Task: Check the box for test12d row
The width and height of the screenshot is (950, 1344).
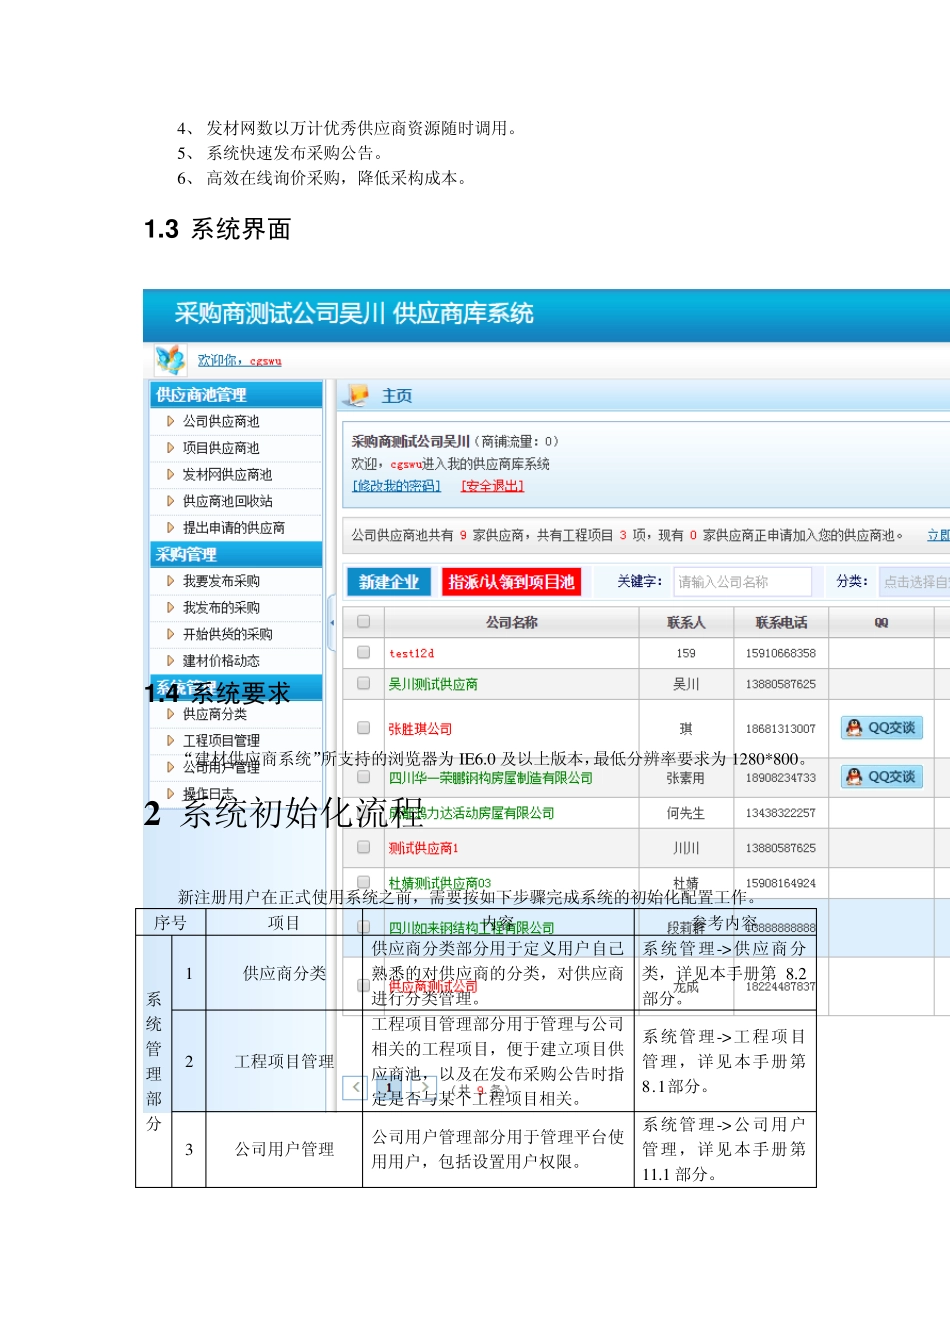Action: click(364, 653)
